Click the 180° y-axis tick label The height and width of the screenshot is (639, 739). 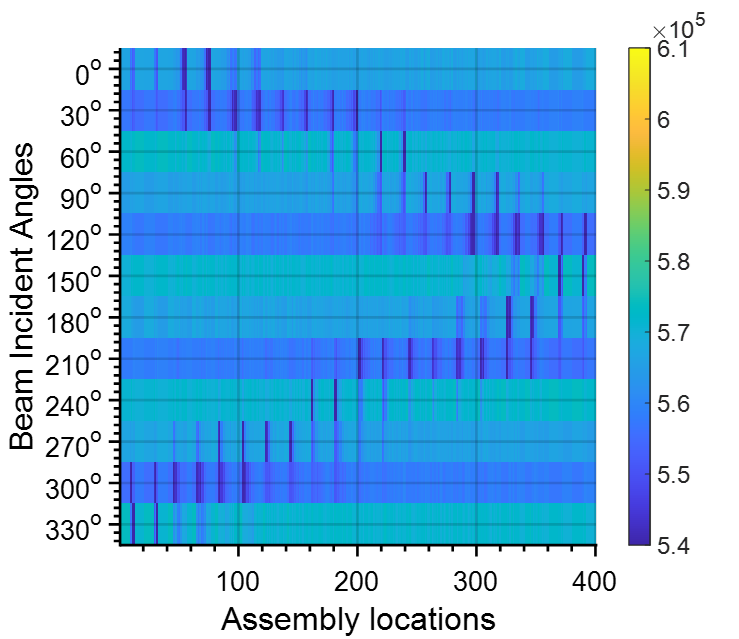pyautogui.click(x=74, y=322)
